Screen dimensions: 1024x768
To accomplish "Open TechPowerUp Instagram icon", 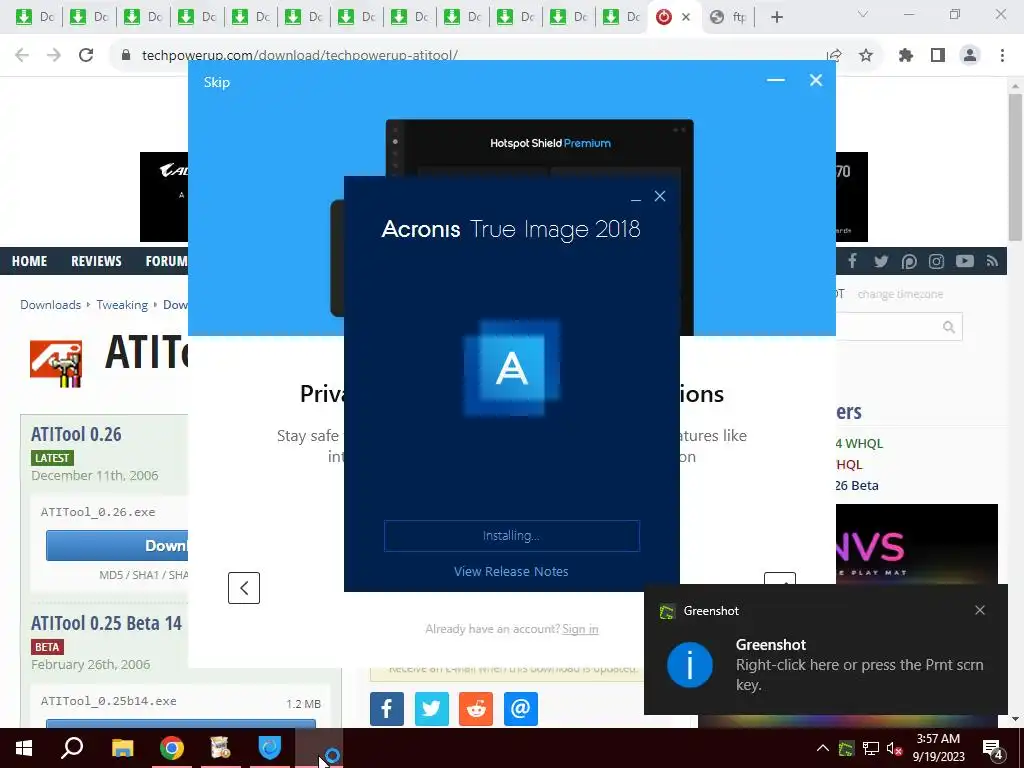I will [936, 261].
